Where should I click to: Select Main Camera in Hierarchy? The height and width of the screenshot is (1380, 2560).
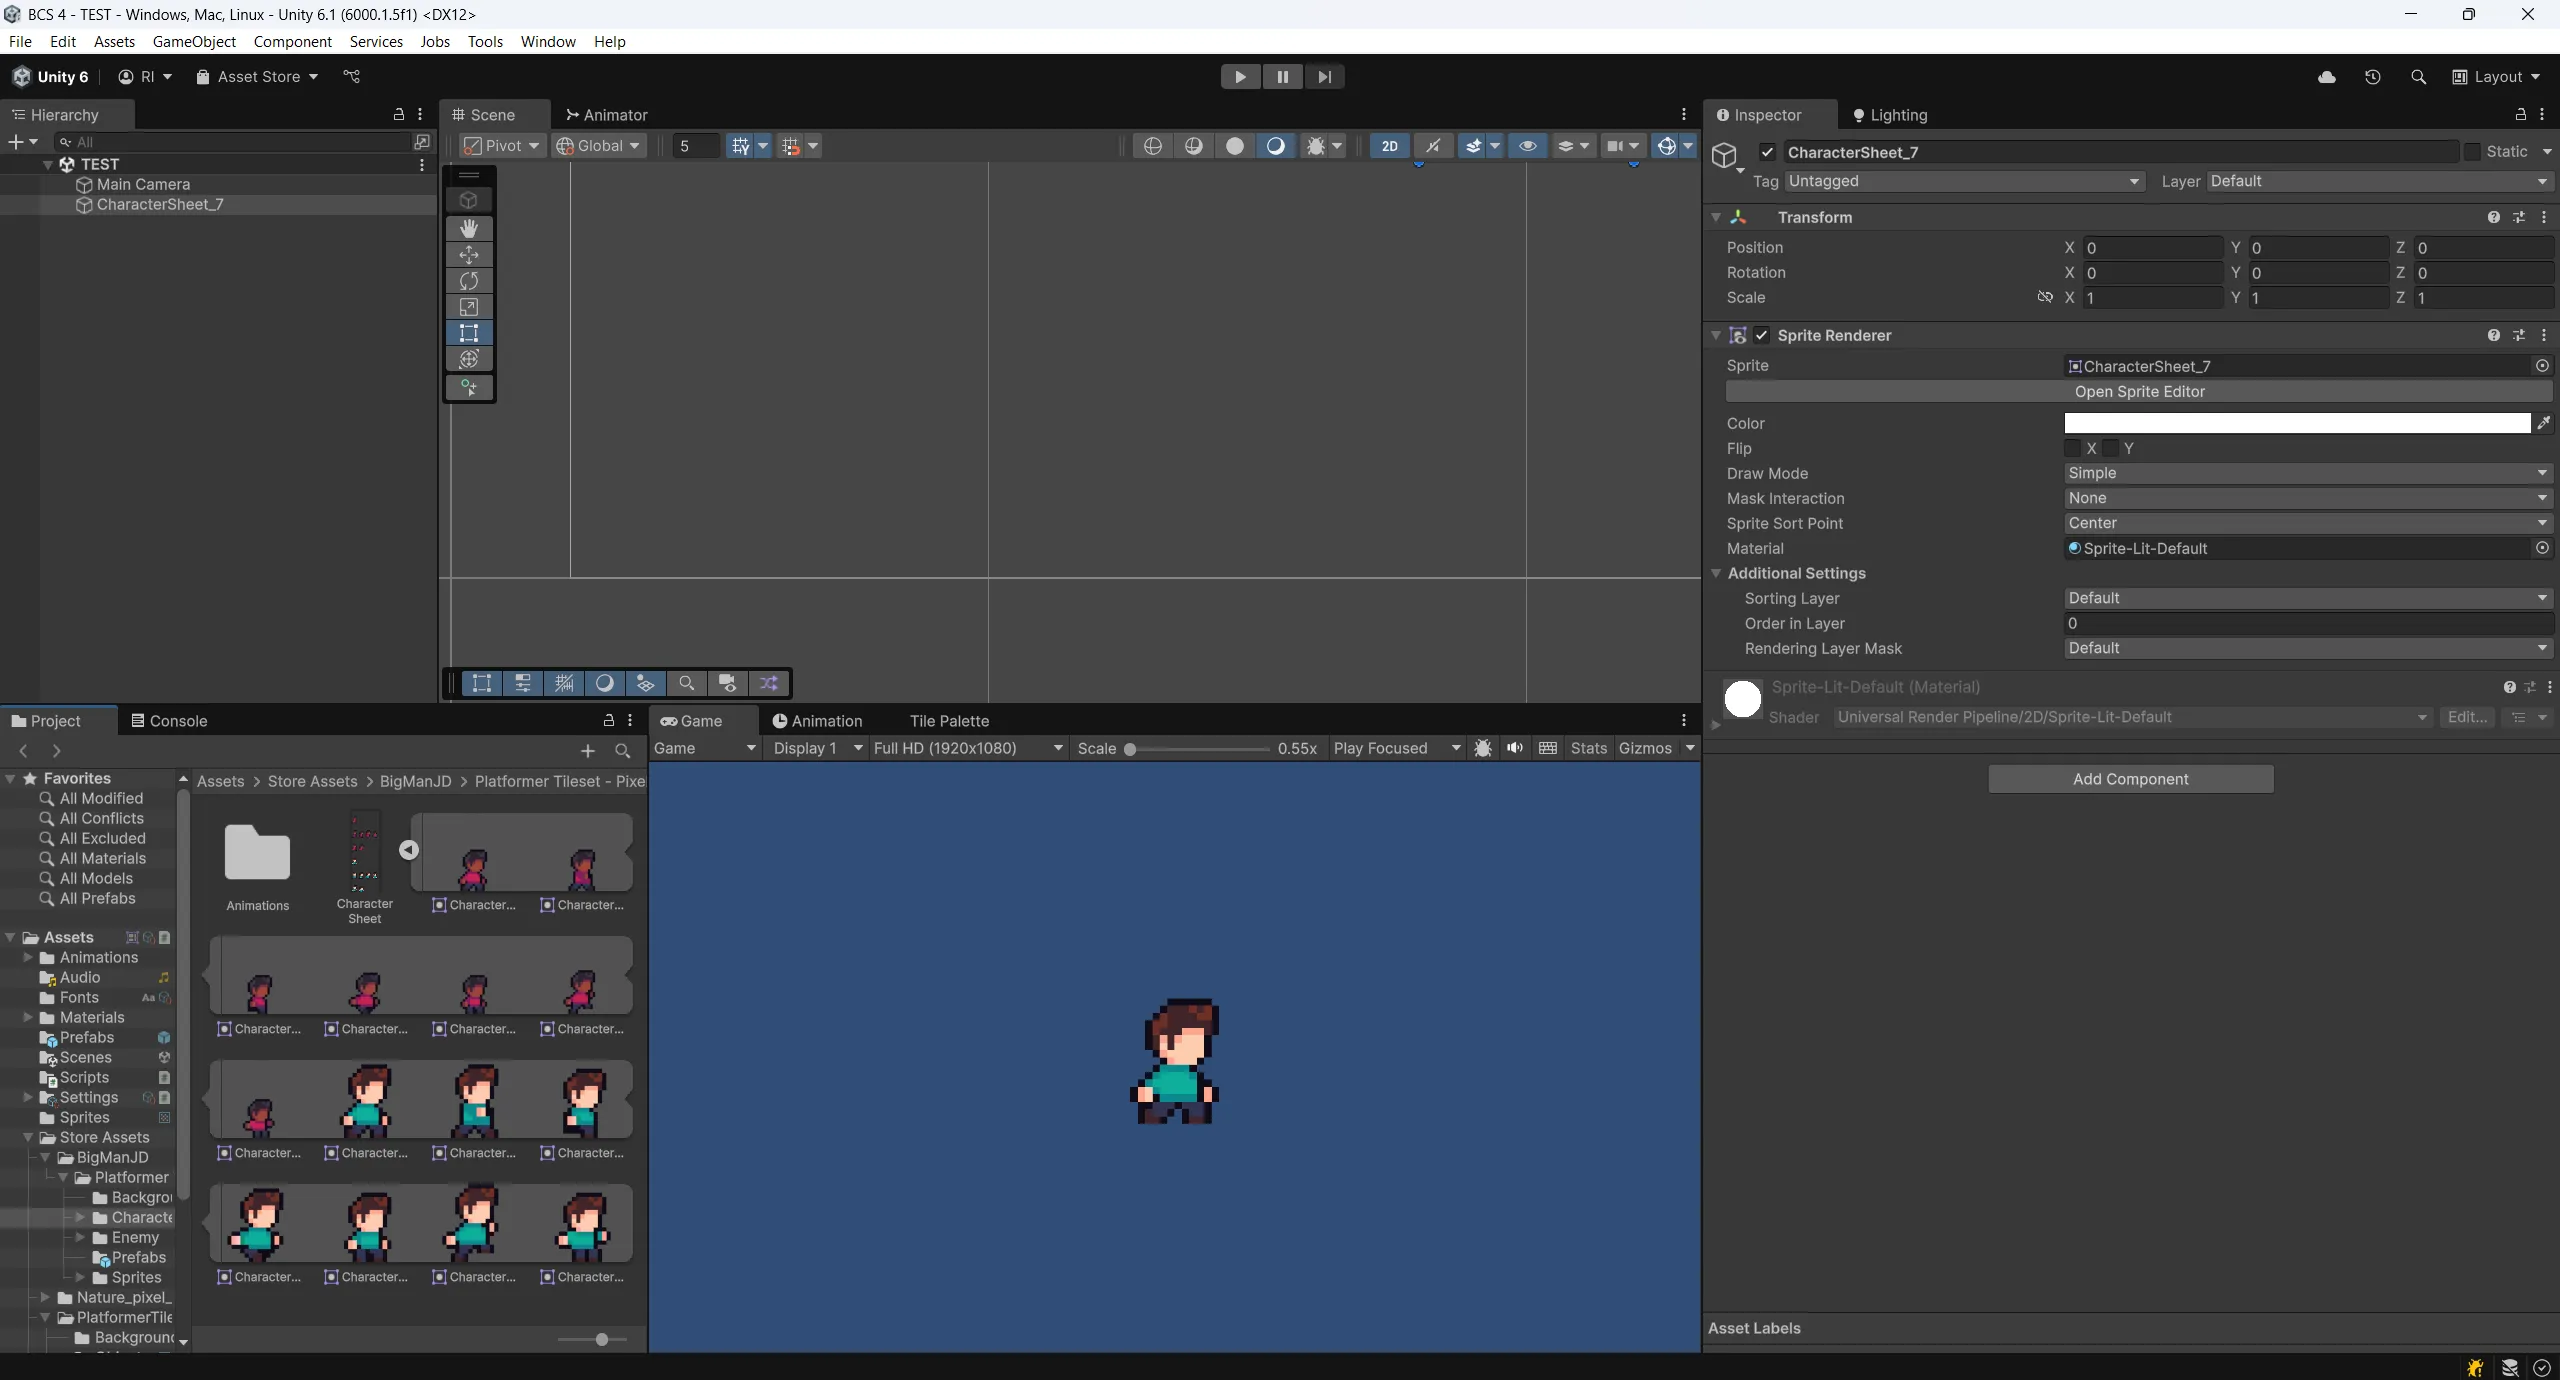click(143, 184)
